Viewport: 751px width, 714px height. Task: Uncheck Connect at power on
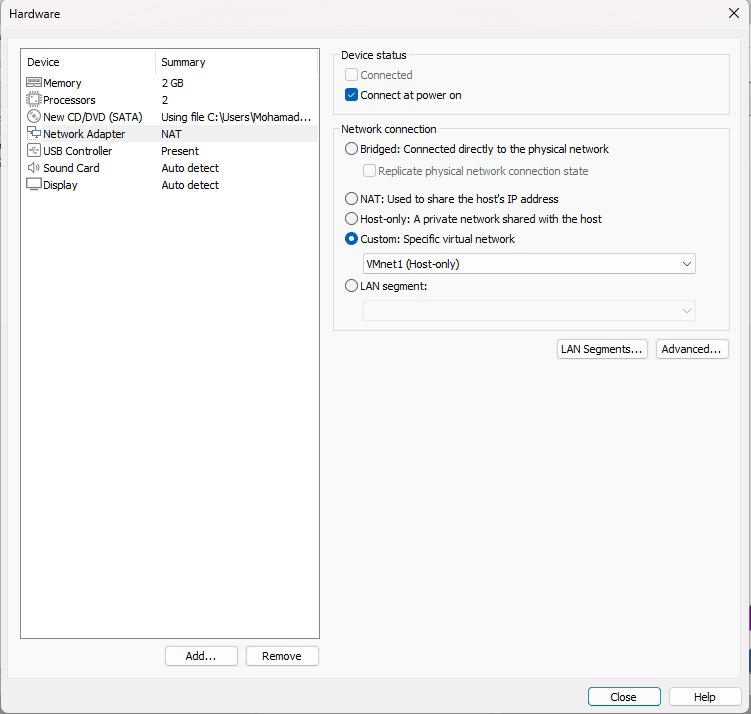click(x=351, y=95)
